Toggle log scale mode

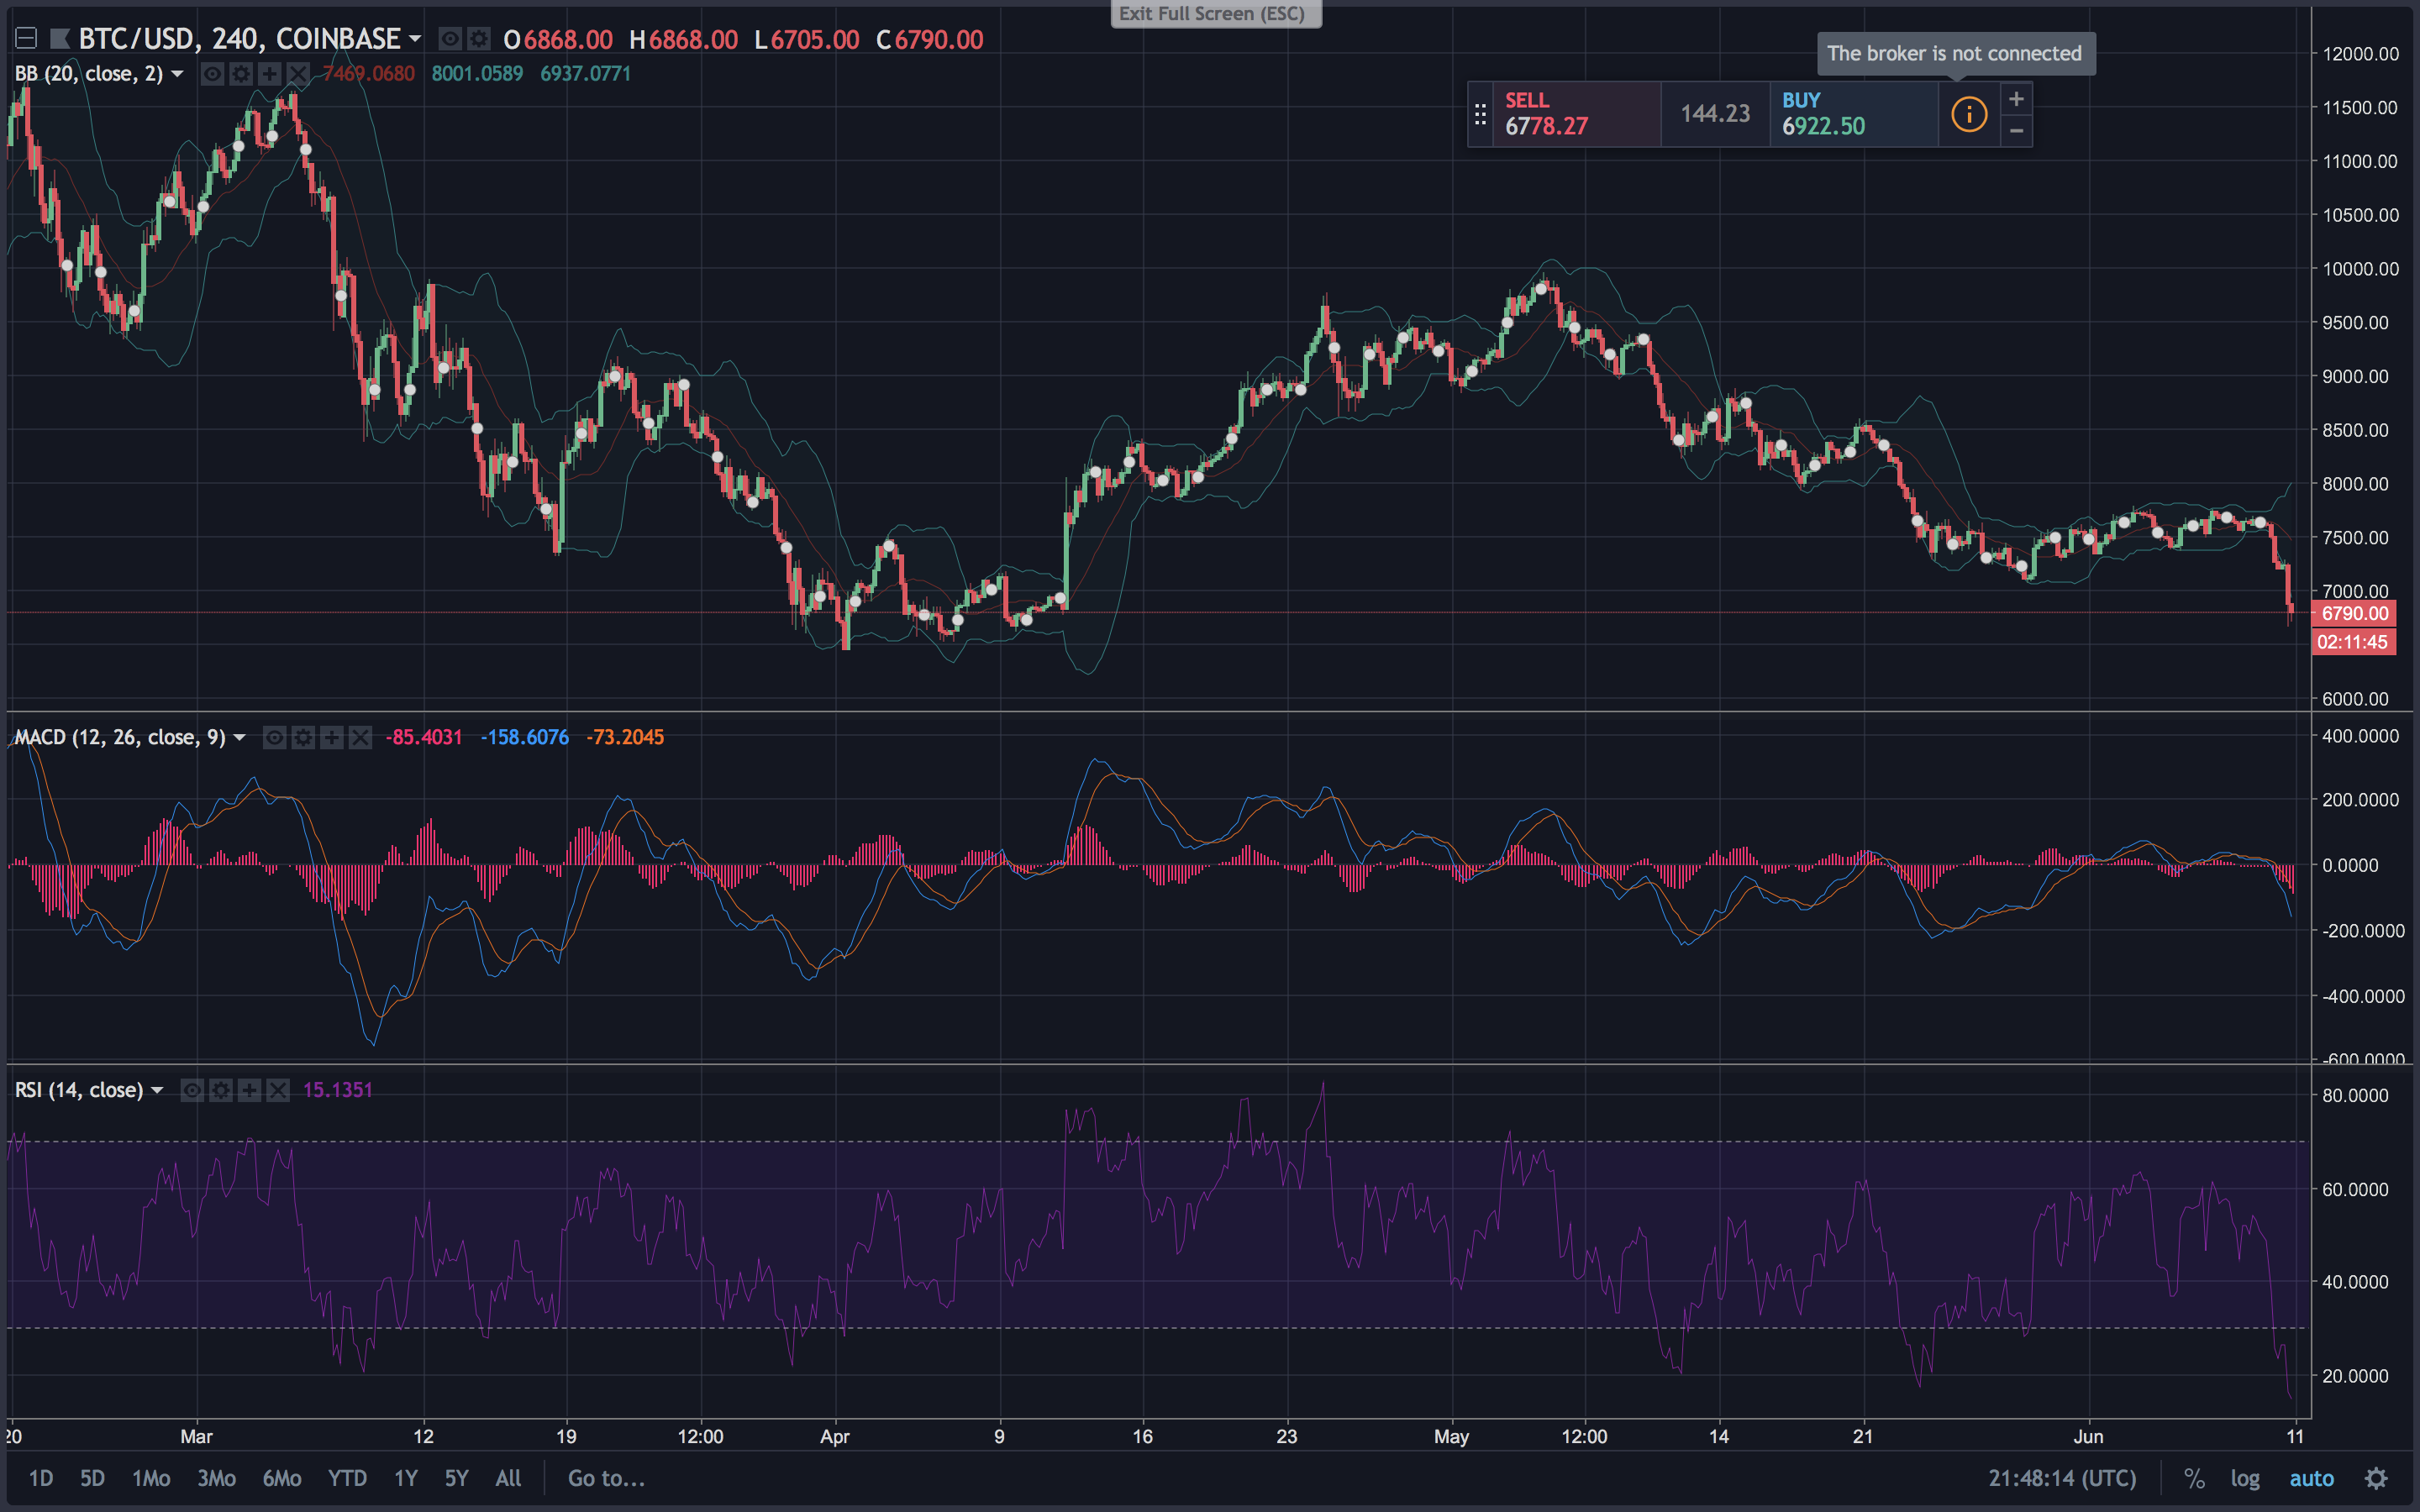pos(2245,1478)
